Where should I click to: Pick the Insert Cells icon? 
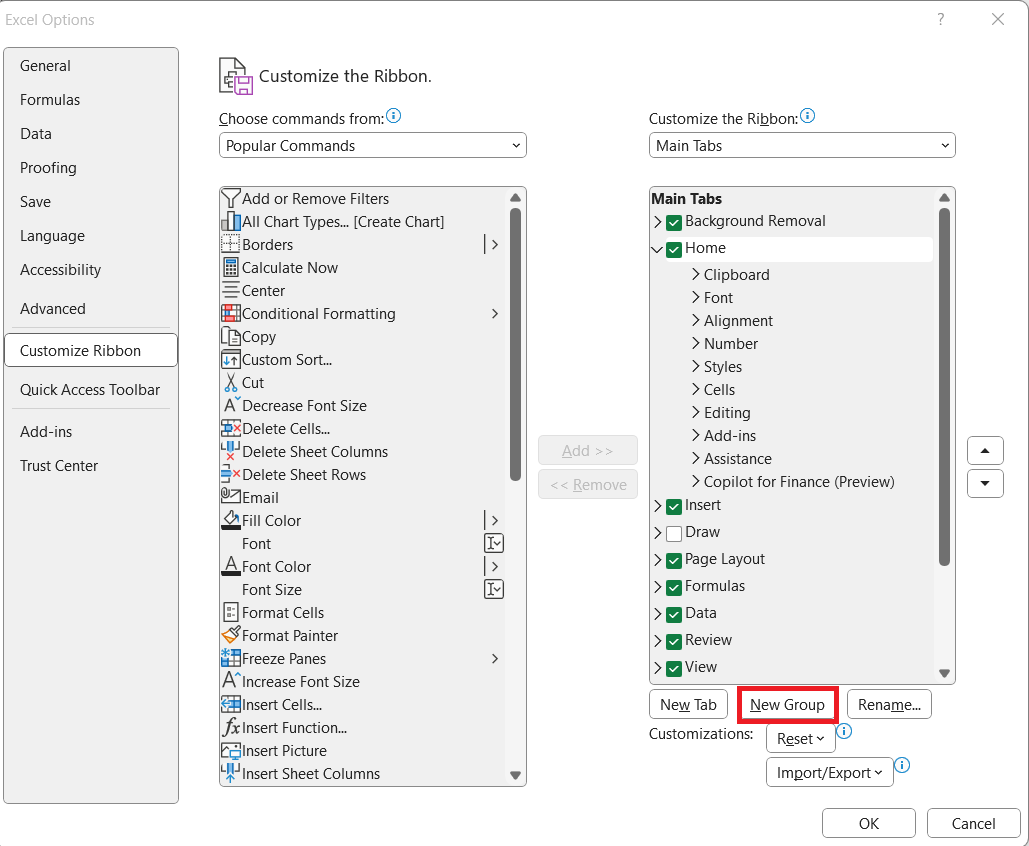pyautogui.click(x=230, y=704)
